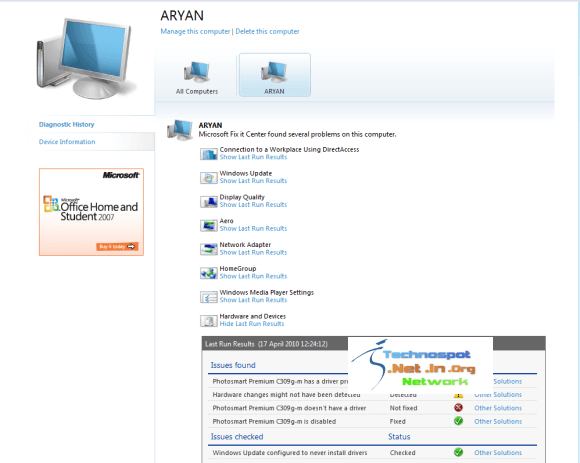Show Last Run Results for Network Adapter

click(253, 253)
